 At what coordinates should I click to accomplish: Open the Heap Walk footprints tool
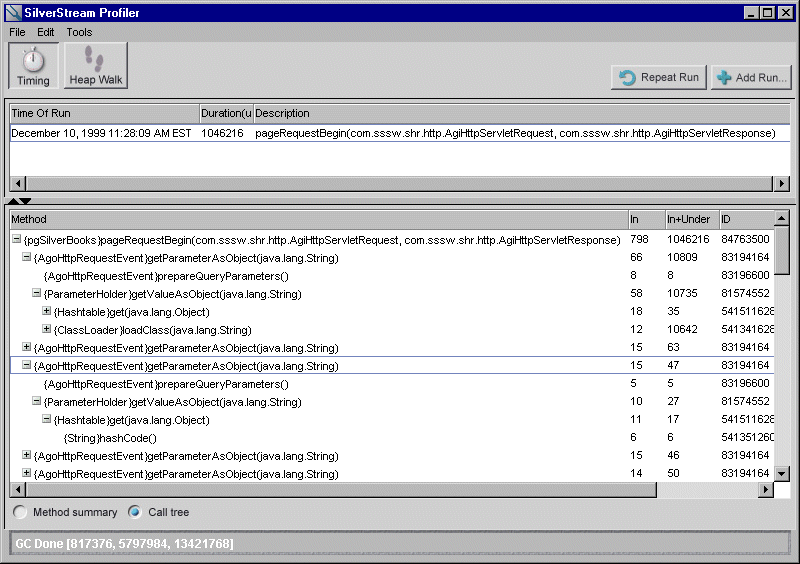pyautogui.click(x=95, y=66)
